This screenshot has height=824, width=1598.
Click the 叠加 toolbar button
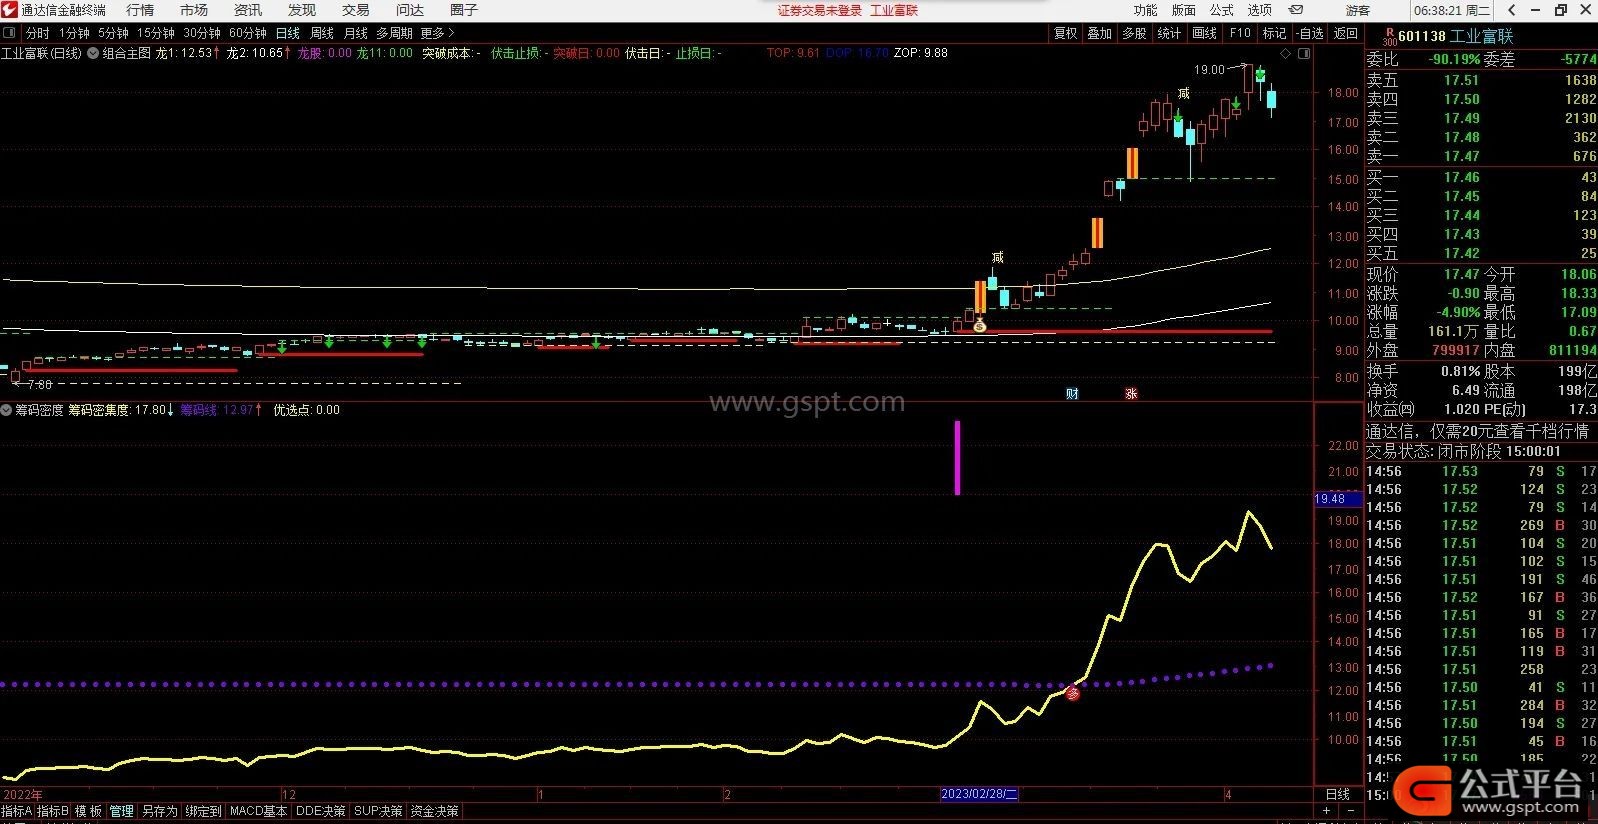click(1100, 33)
